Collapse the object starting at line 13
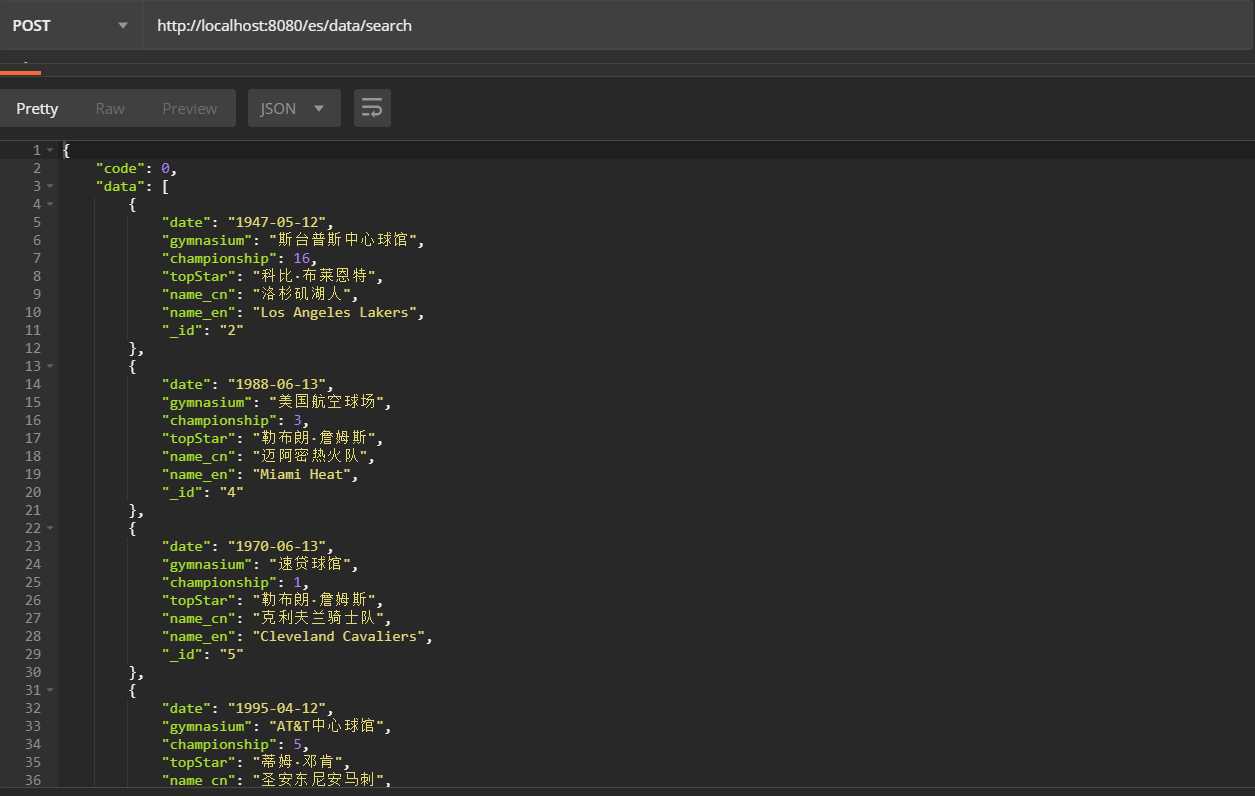The image size is (1255, 796). (x=50, y=366)
